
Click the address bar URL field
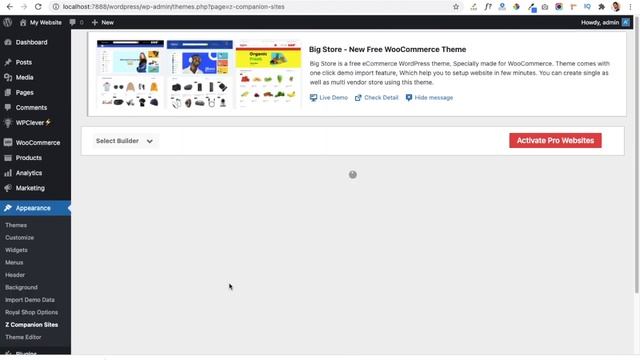pos(249,7)
